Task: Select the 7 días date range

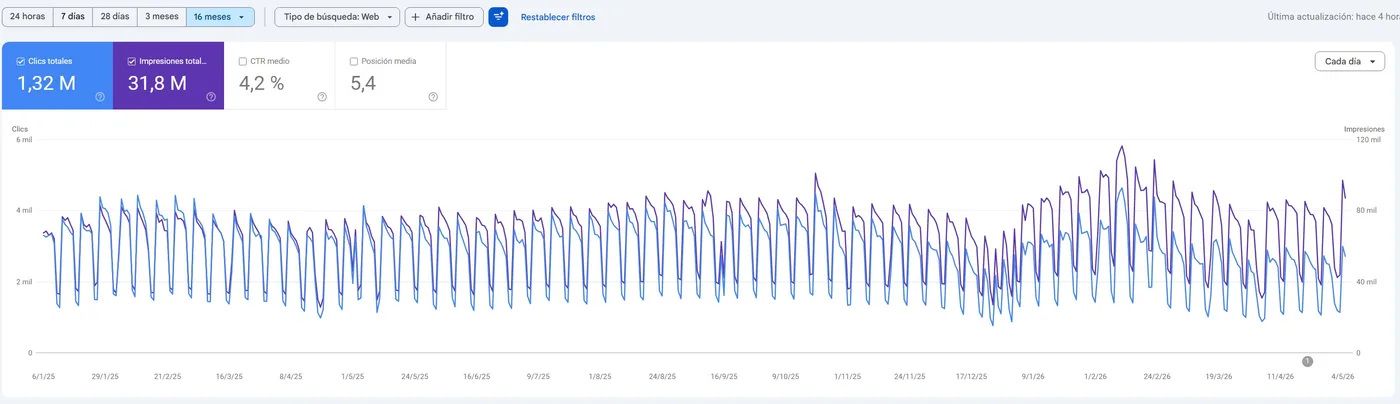Action: 72,17
